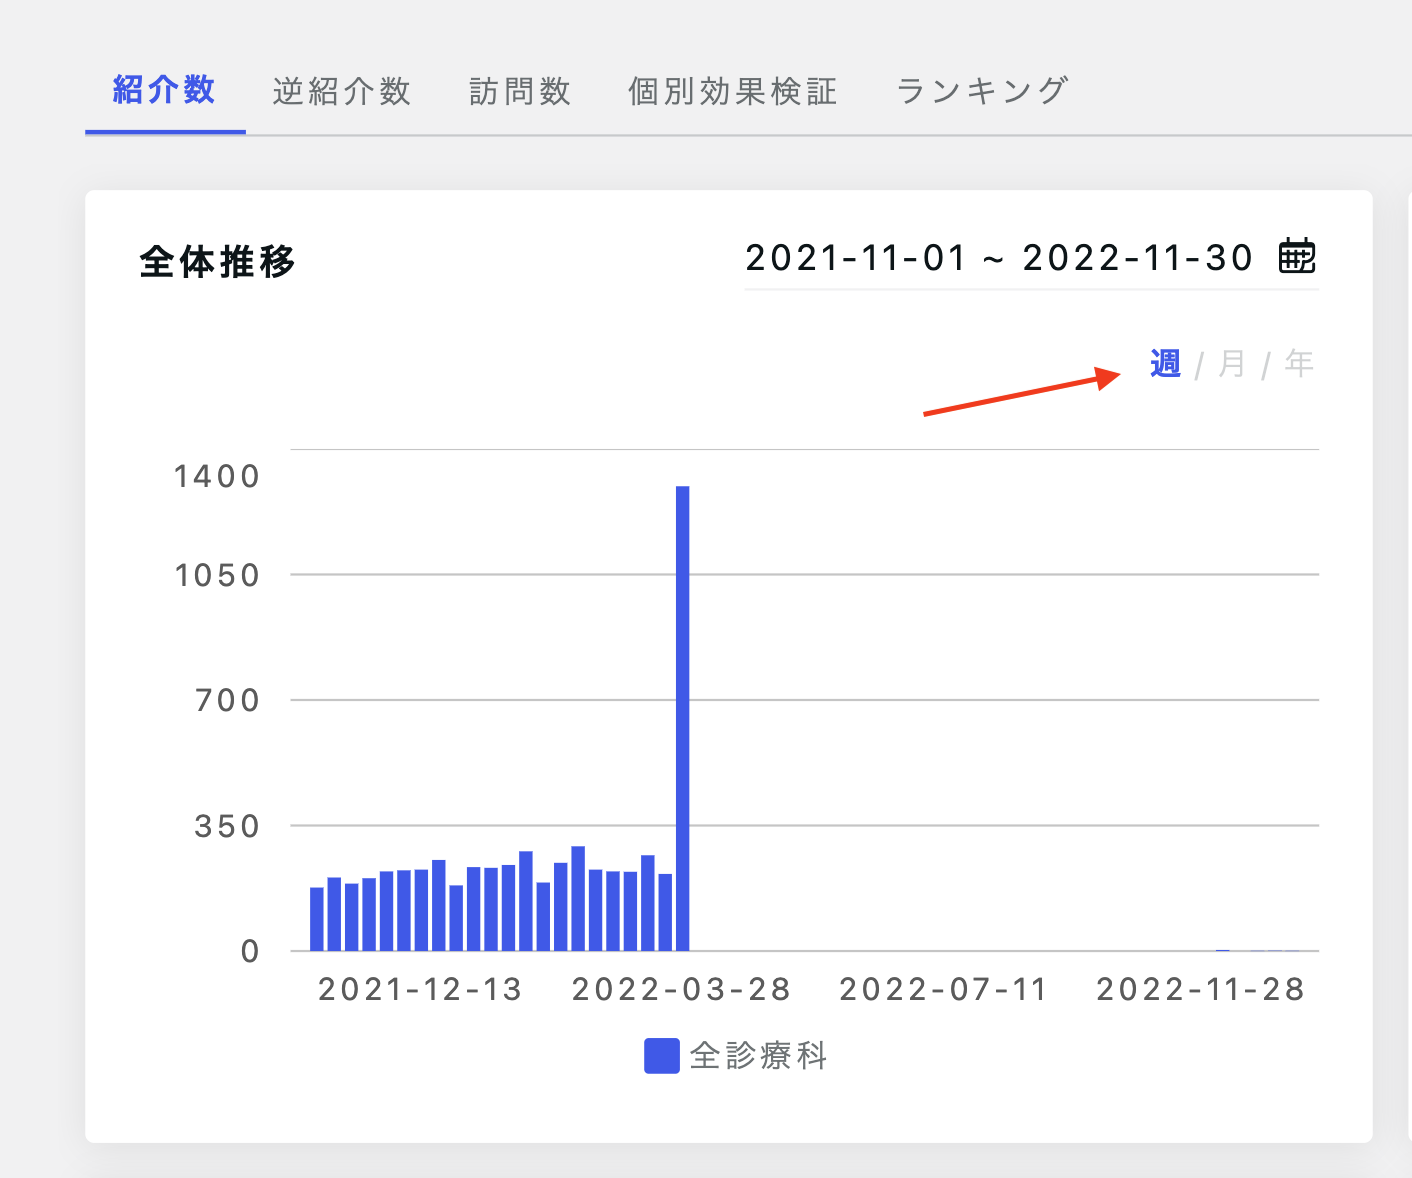Screen dimensions: 1412x1178
Task: Switch to the 紹介数 tab
Action: (165, 90)
